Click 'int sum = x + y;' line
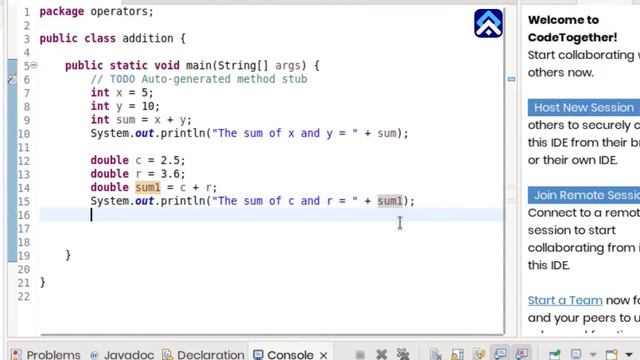This screenshot has width=640, height=360. click(141, 120)
